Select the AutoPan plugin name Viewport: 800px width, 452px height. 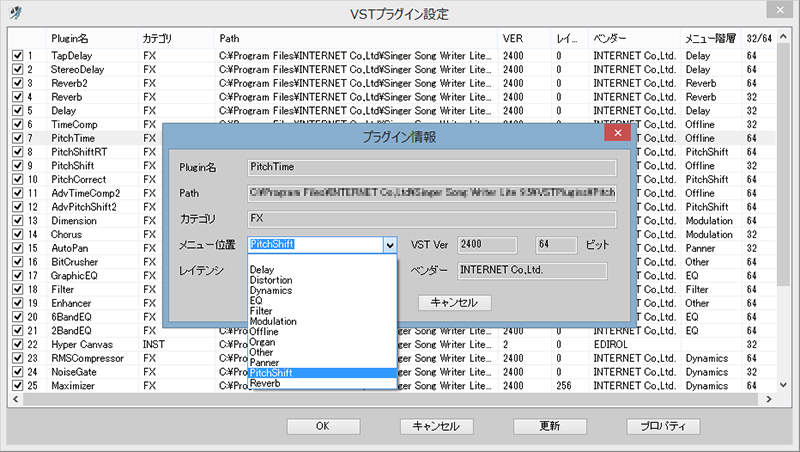tap(69, 248)
